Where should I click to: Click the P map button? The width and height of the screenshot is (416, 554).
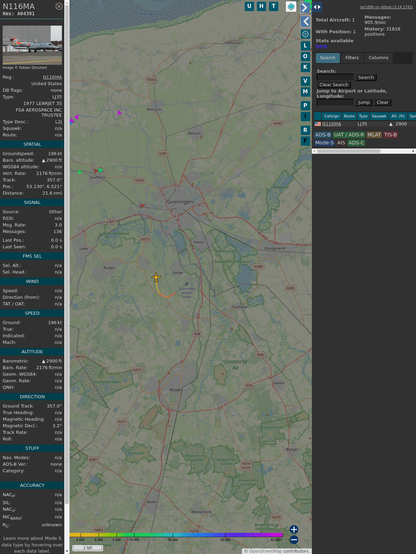click(x=305, y=106)
